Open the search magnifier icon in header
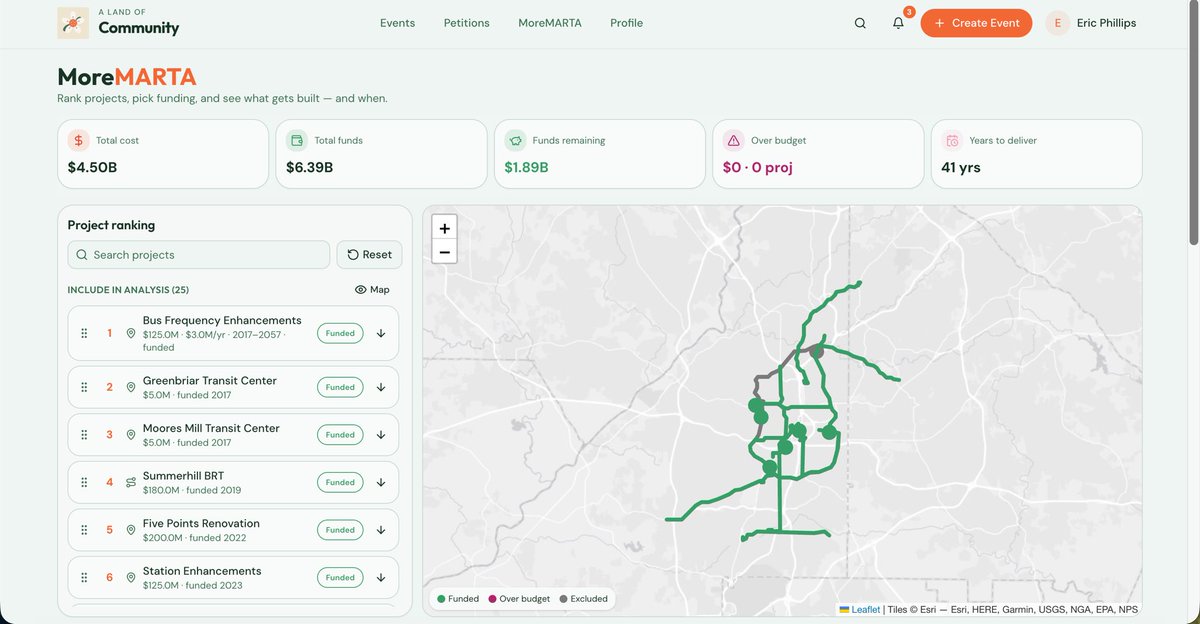This screenshot has width=1200, height=624. click(860, 23)
